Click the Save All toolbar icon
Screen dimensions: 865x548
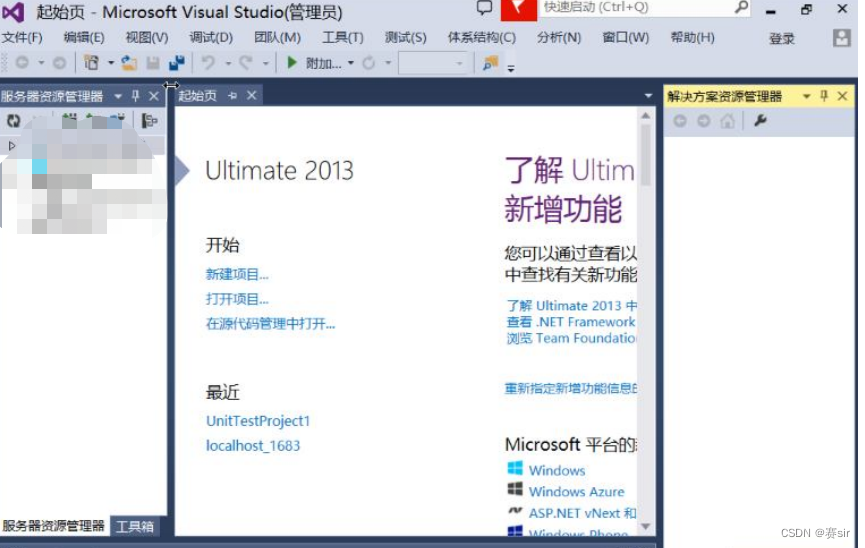point(177,63)
